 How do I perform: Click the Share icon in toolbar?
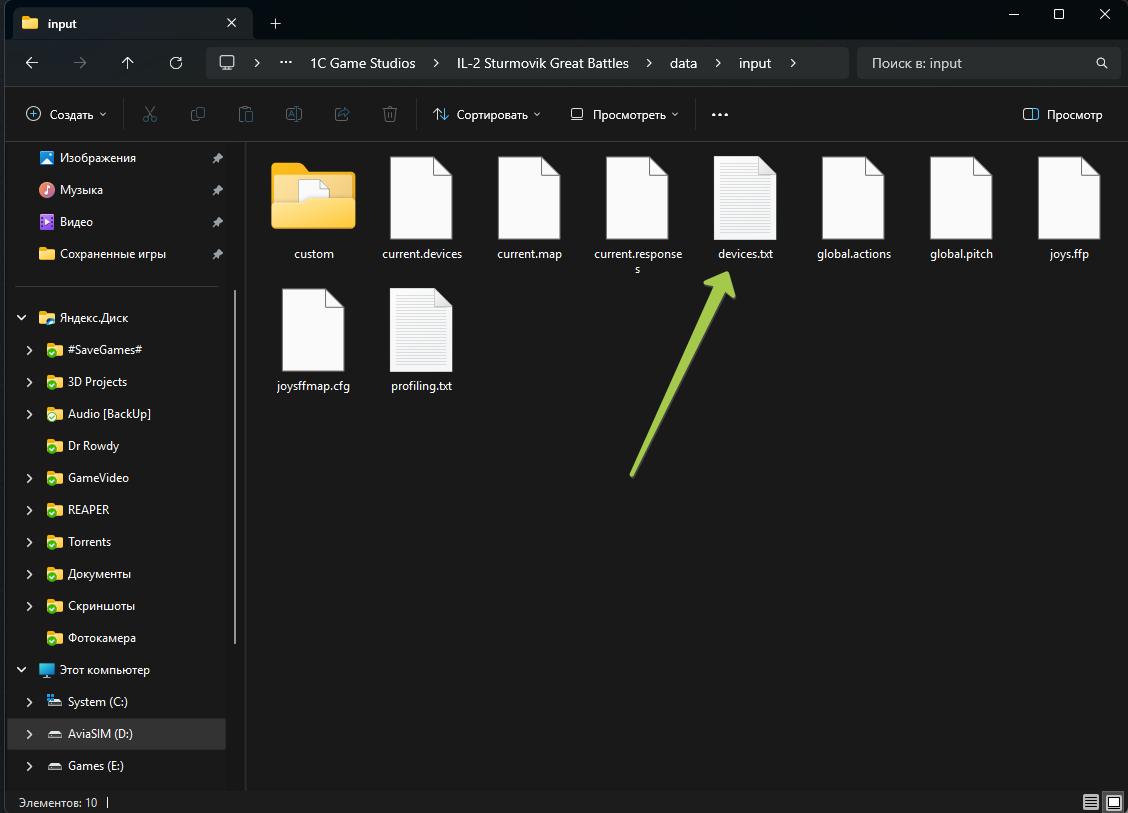tap(342, 115)
